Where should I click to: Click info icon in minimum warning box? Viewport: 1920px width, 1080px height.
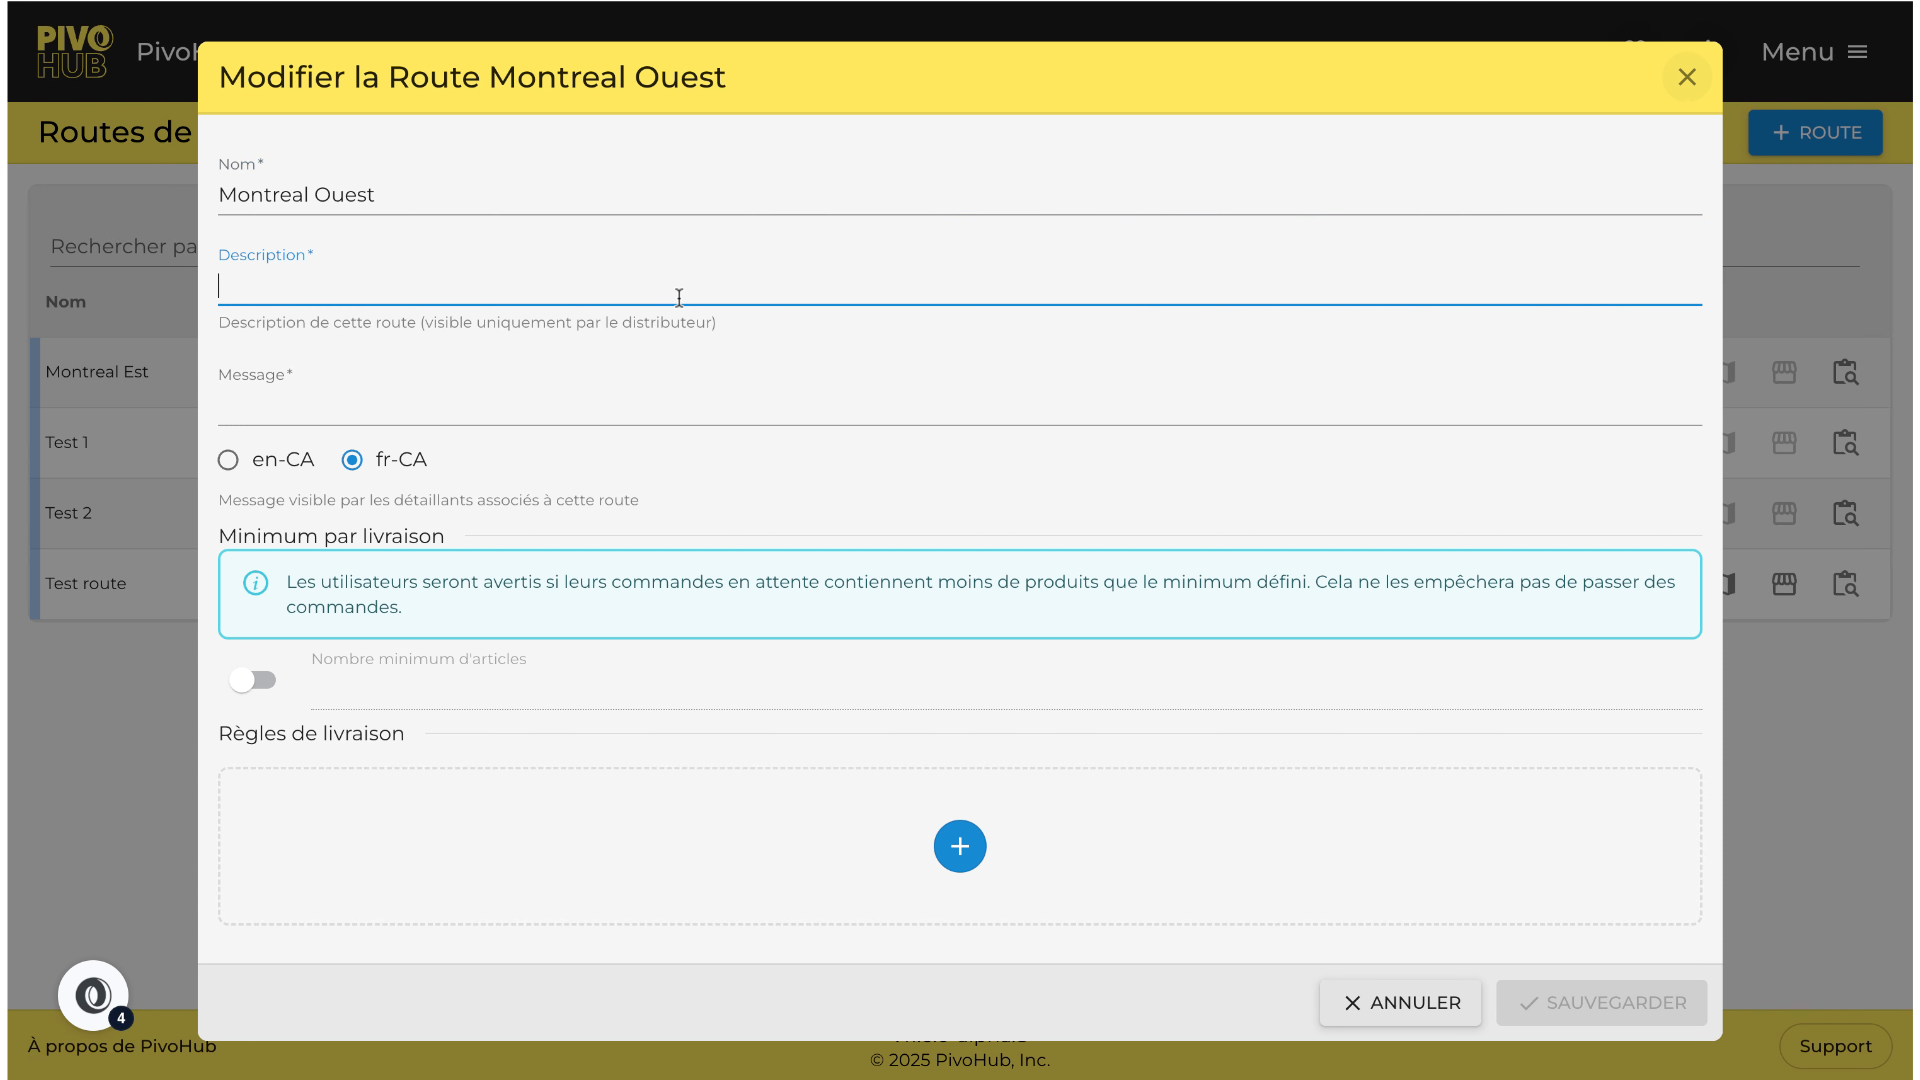(x=256, y=583)
